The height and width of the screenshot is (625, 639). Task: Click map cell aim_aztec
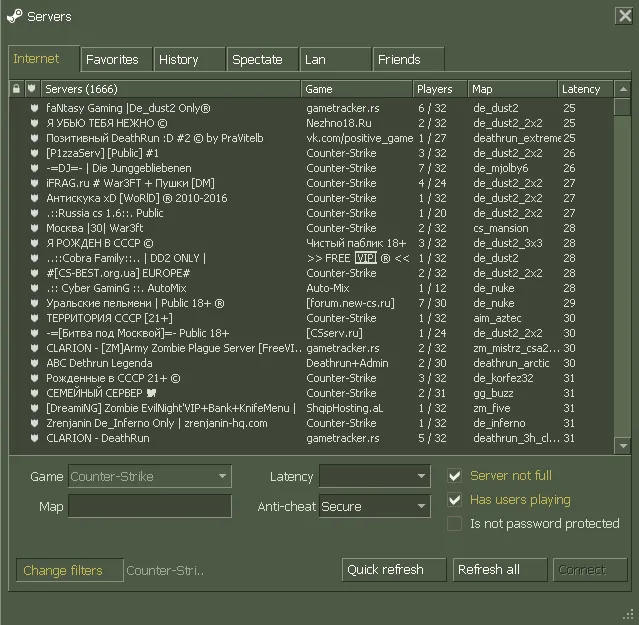pos(497,318)
